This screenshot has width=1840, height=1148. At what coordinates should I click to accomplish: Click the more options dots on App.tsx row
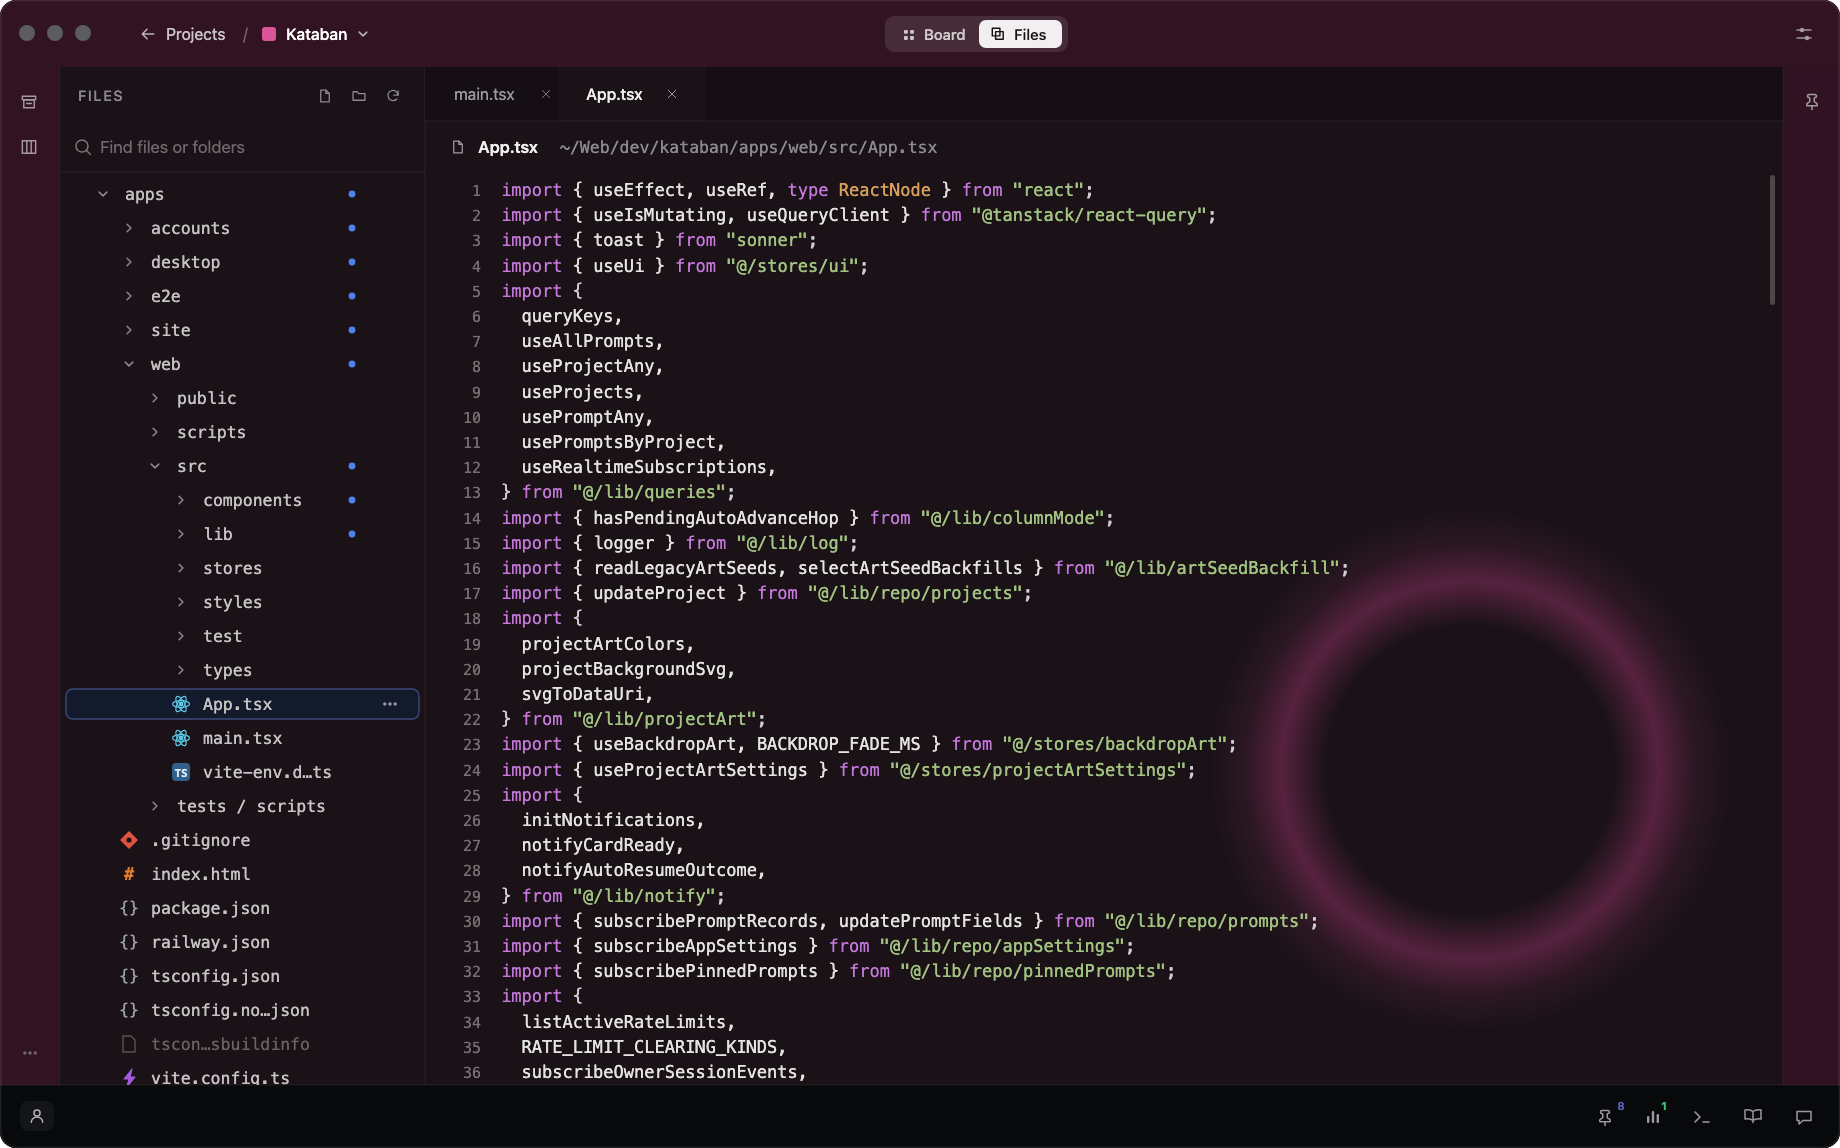coord(390,704)
